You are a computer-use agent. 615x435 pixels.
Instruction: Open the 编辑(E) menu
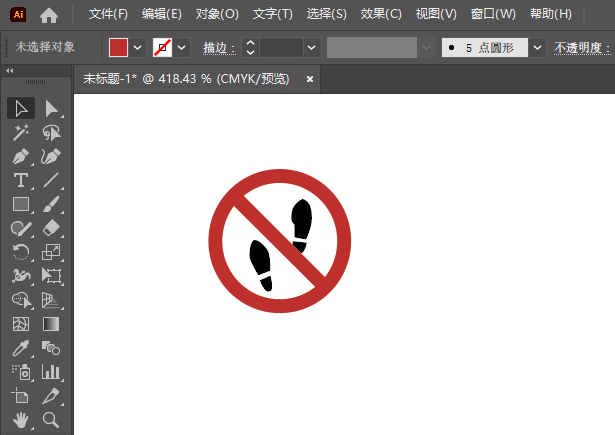point(162,14)
